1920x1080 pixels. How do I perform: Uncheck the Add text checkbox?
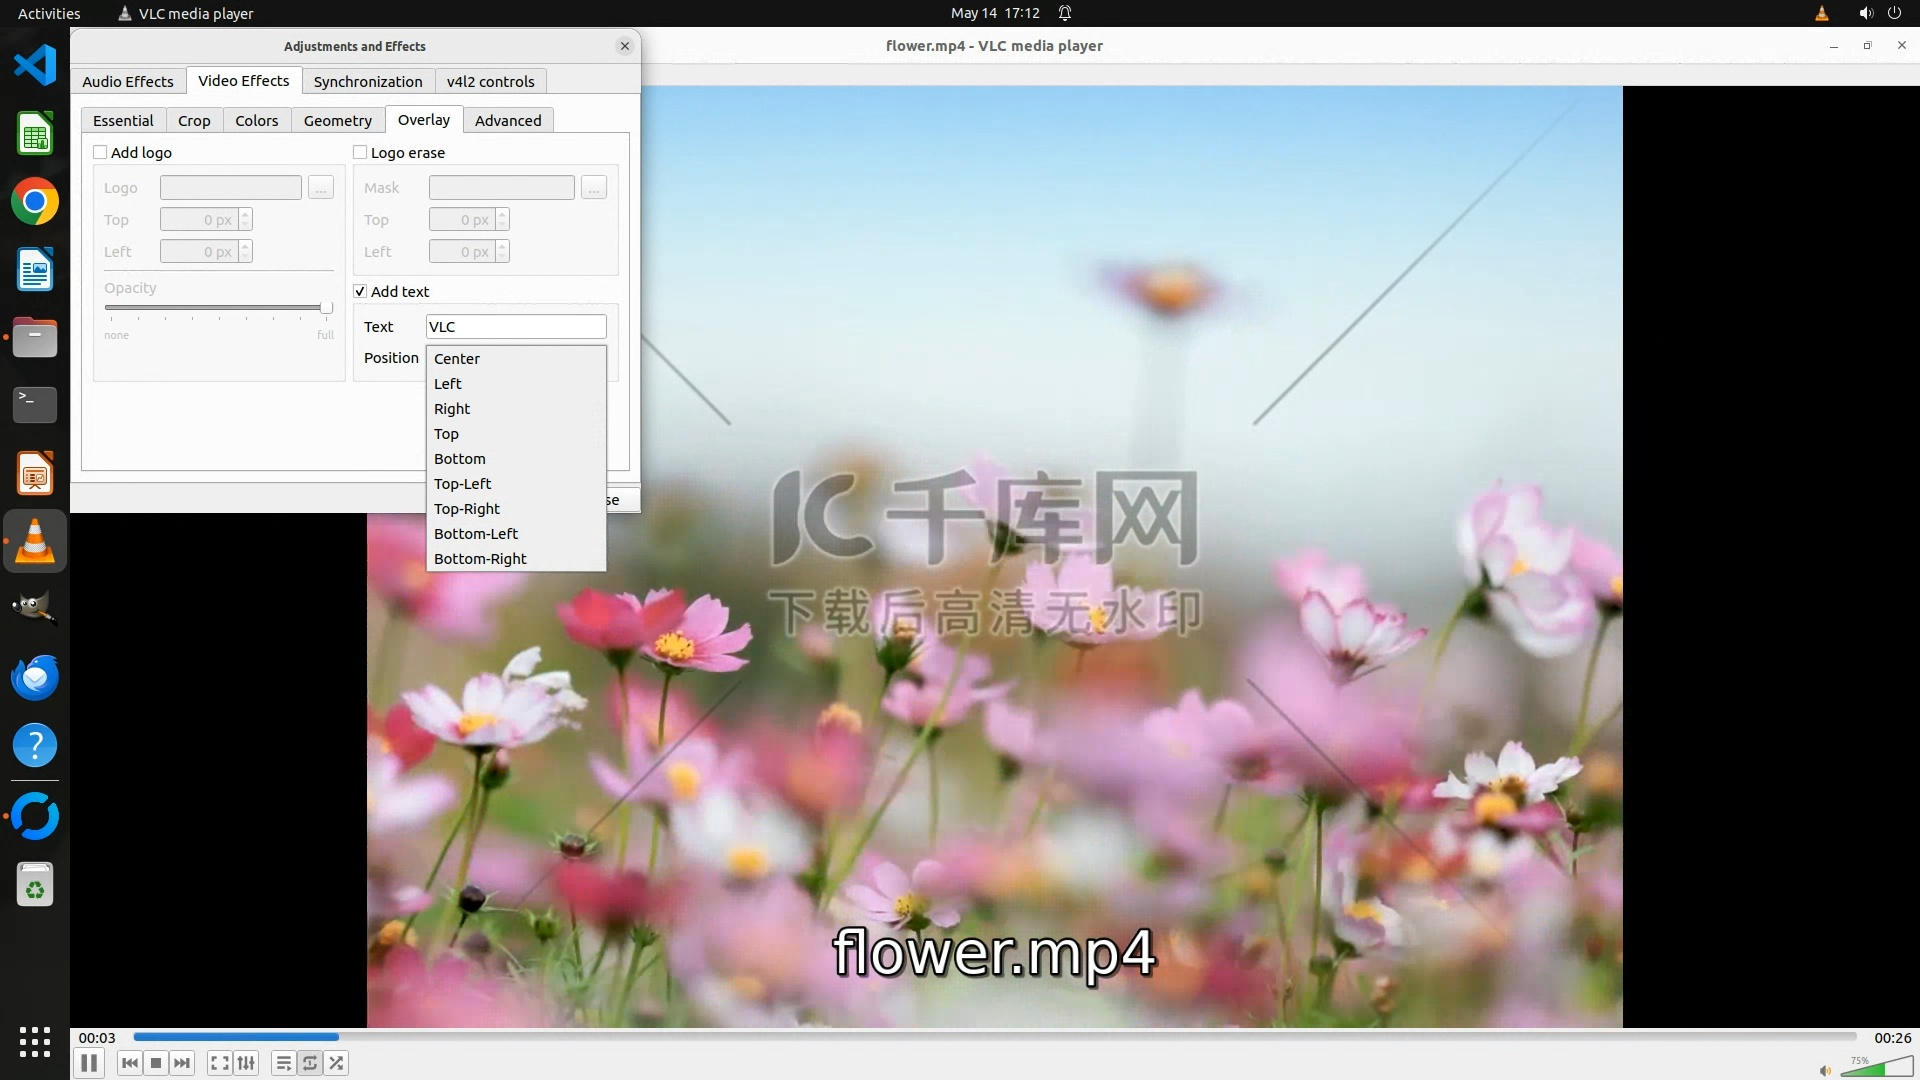[x=360, y=291]
